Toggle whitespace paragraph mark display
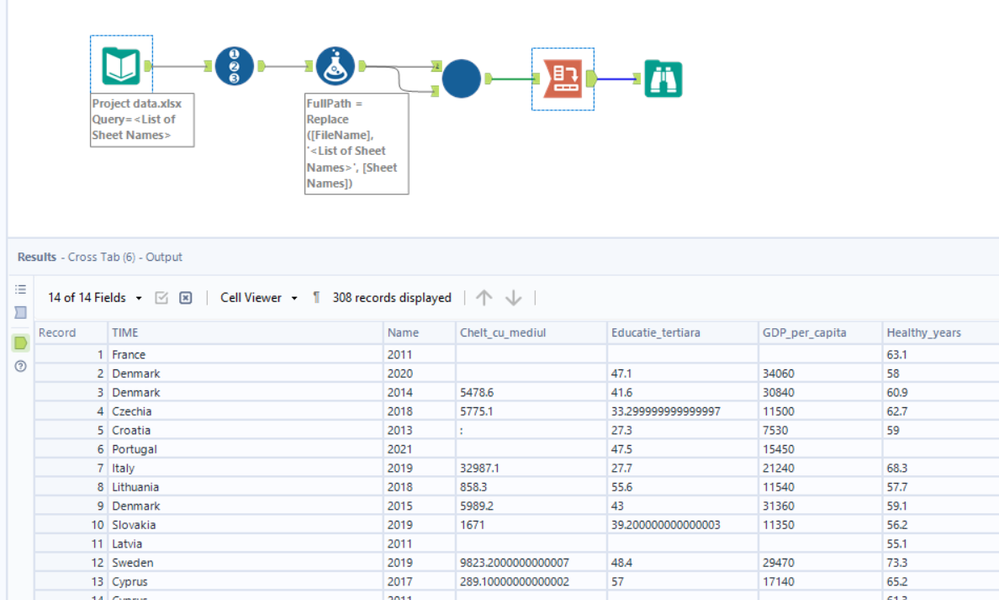The width and height of the screenshot is (999, 600). (316, 298)
